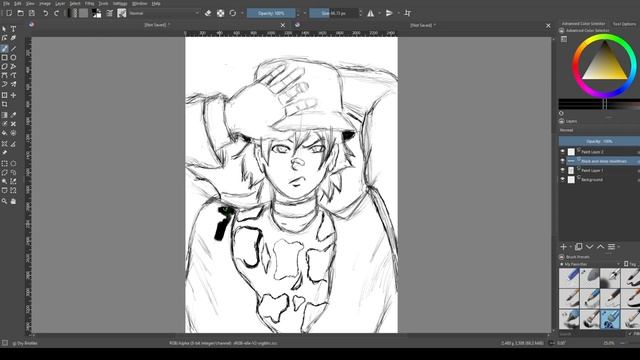
Task: Select the Move tool (cross icon)
Action: [13, 95]
